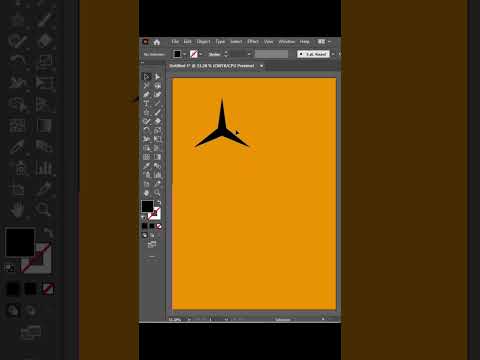
Task: Select the Blend tool
Action: [x=157, y=166]
